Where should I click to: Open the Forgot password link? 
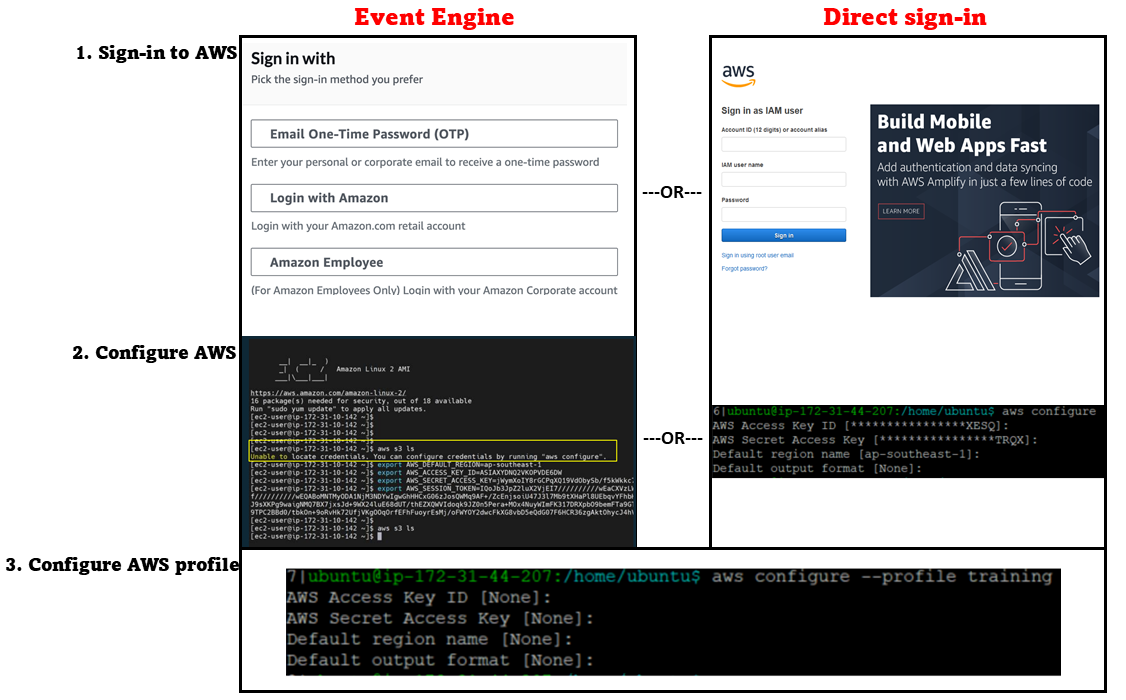(x=744, y=269)
